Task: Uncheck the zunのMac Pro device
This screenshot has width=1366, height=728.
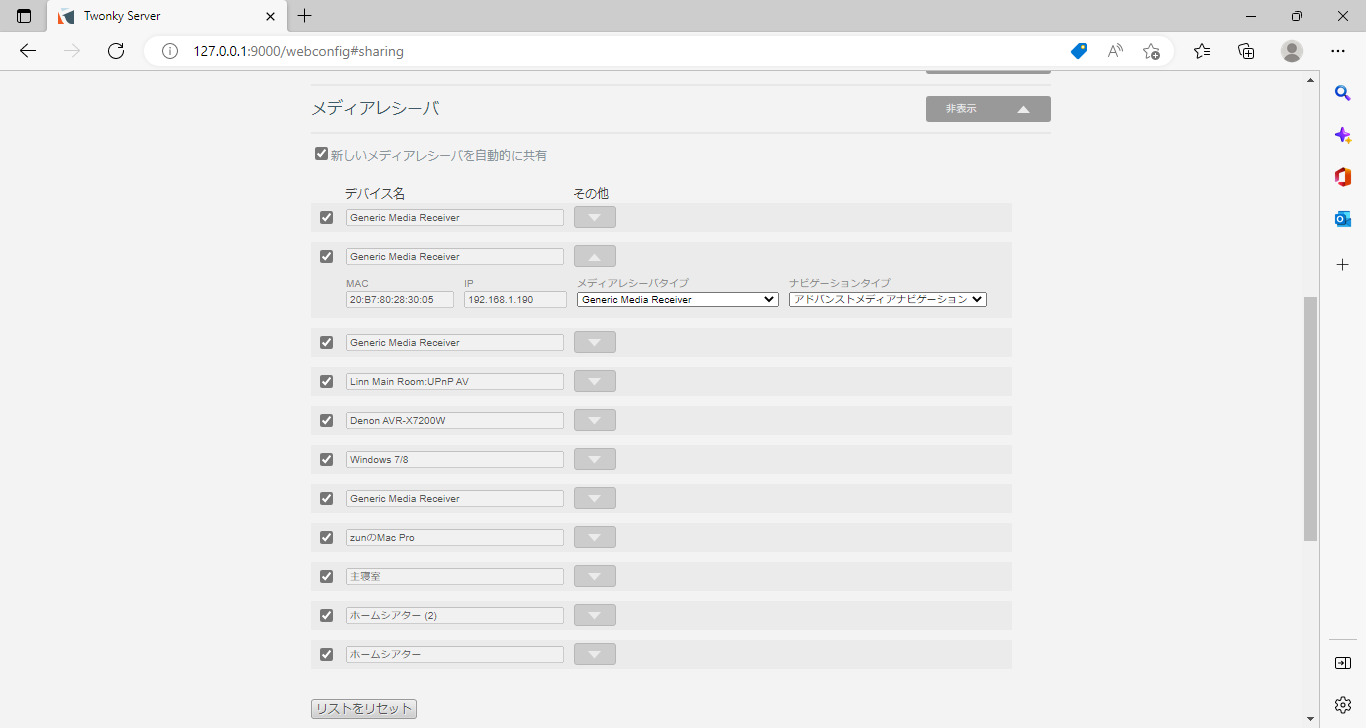Action: (326, 537)
